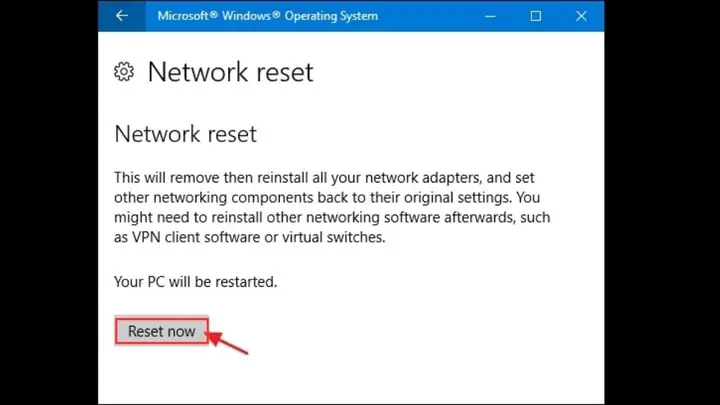Screen dimensions: 720x405
Task: Click the black area right of the window
Action: [662, 202]
